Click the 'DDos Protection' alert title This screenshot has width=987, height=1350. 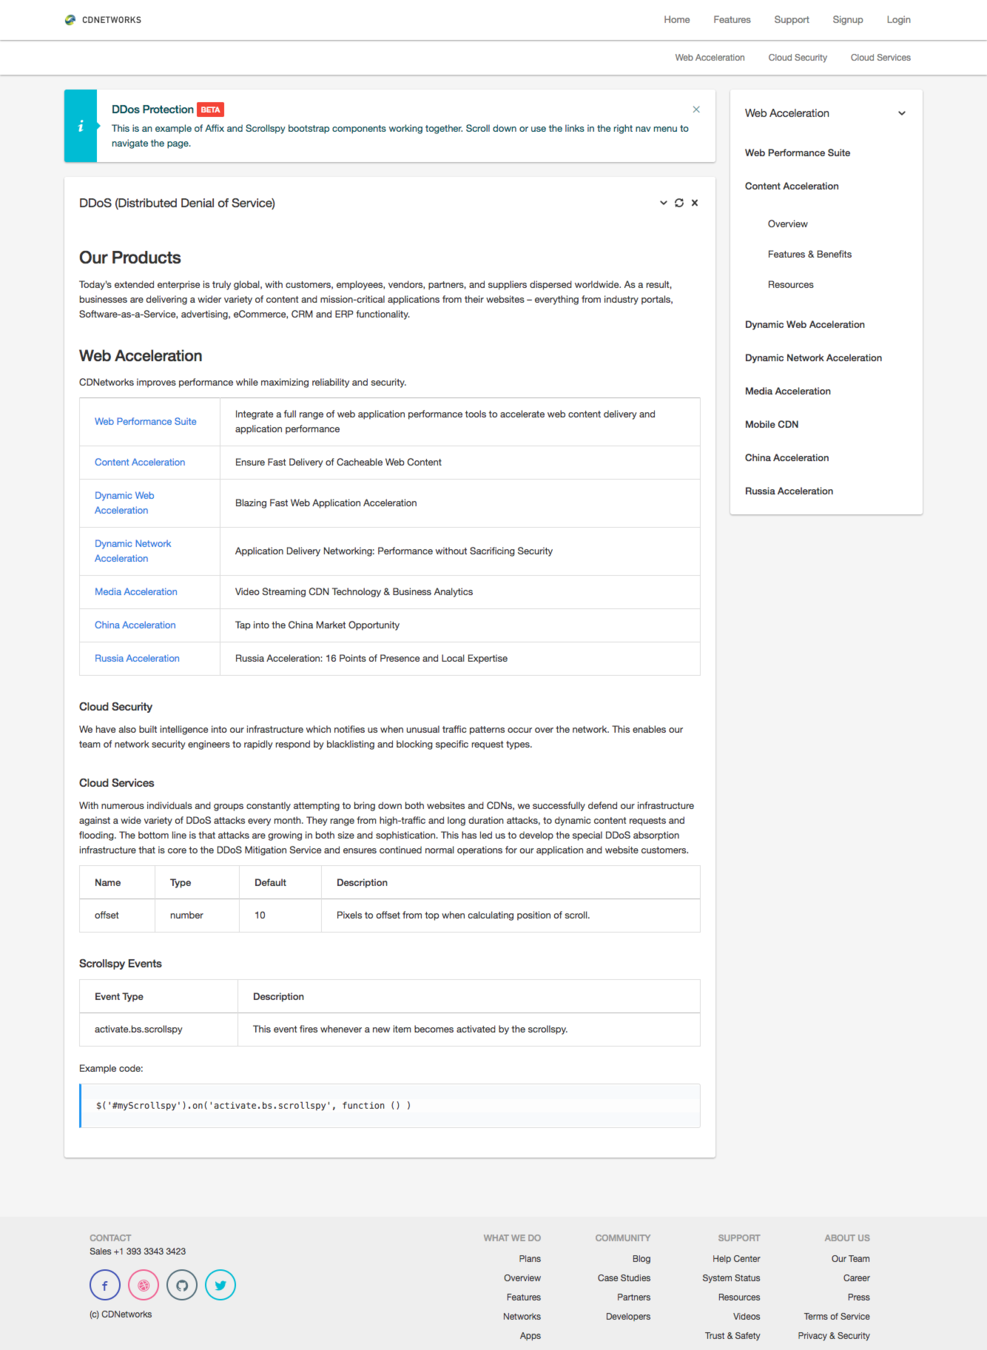[x=153, y=110]
